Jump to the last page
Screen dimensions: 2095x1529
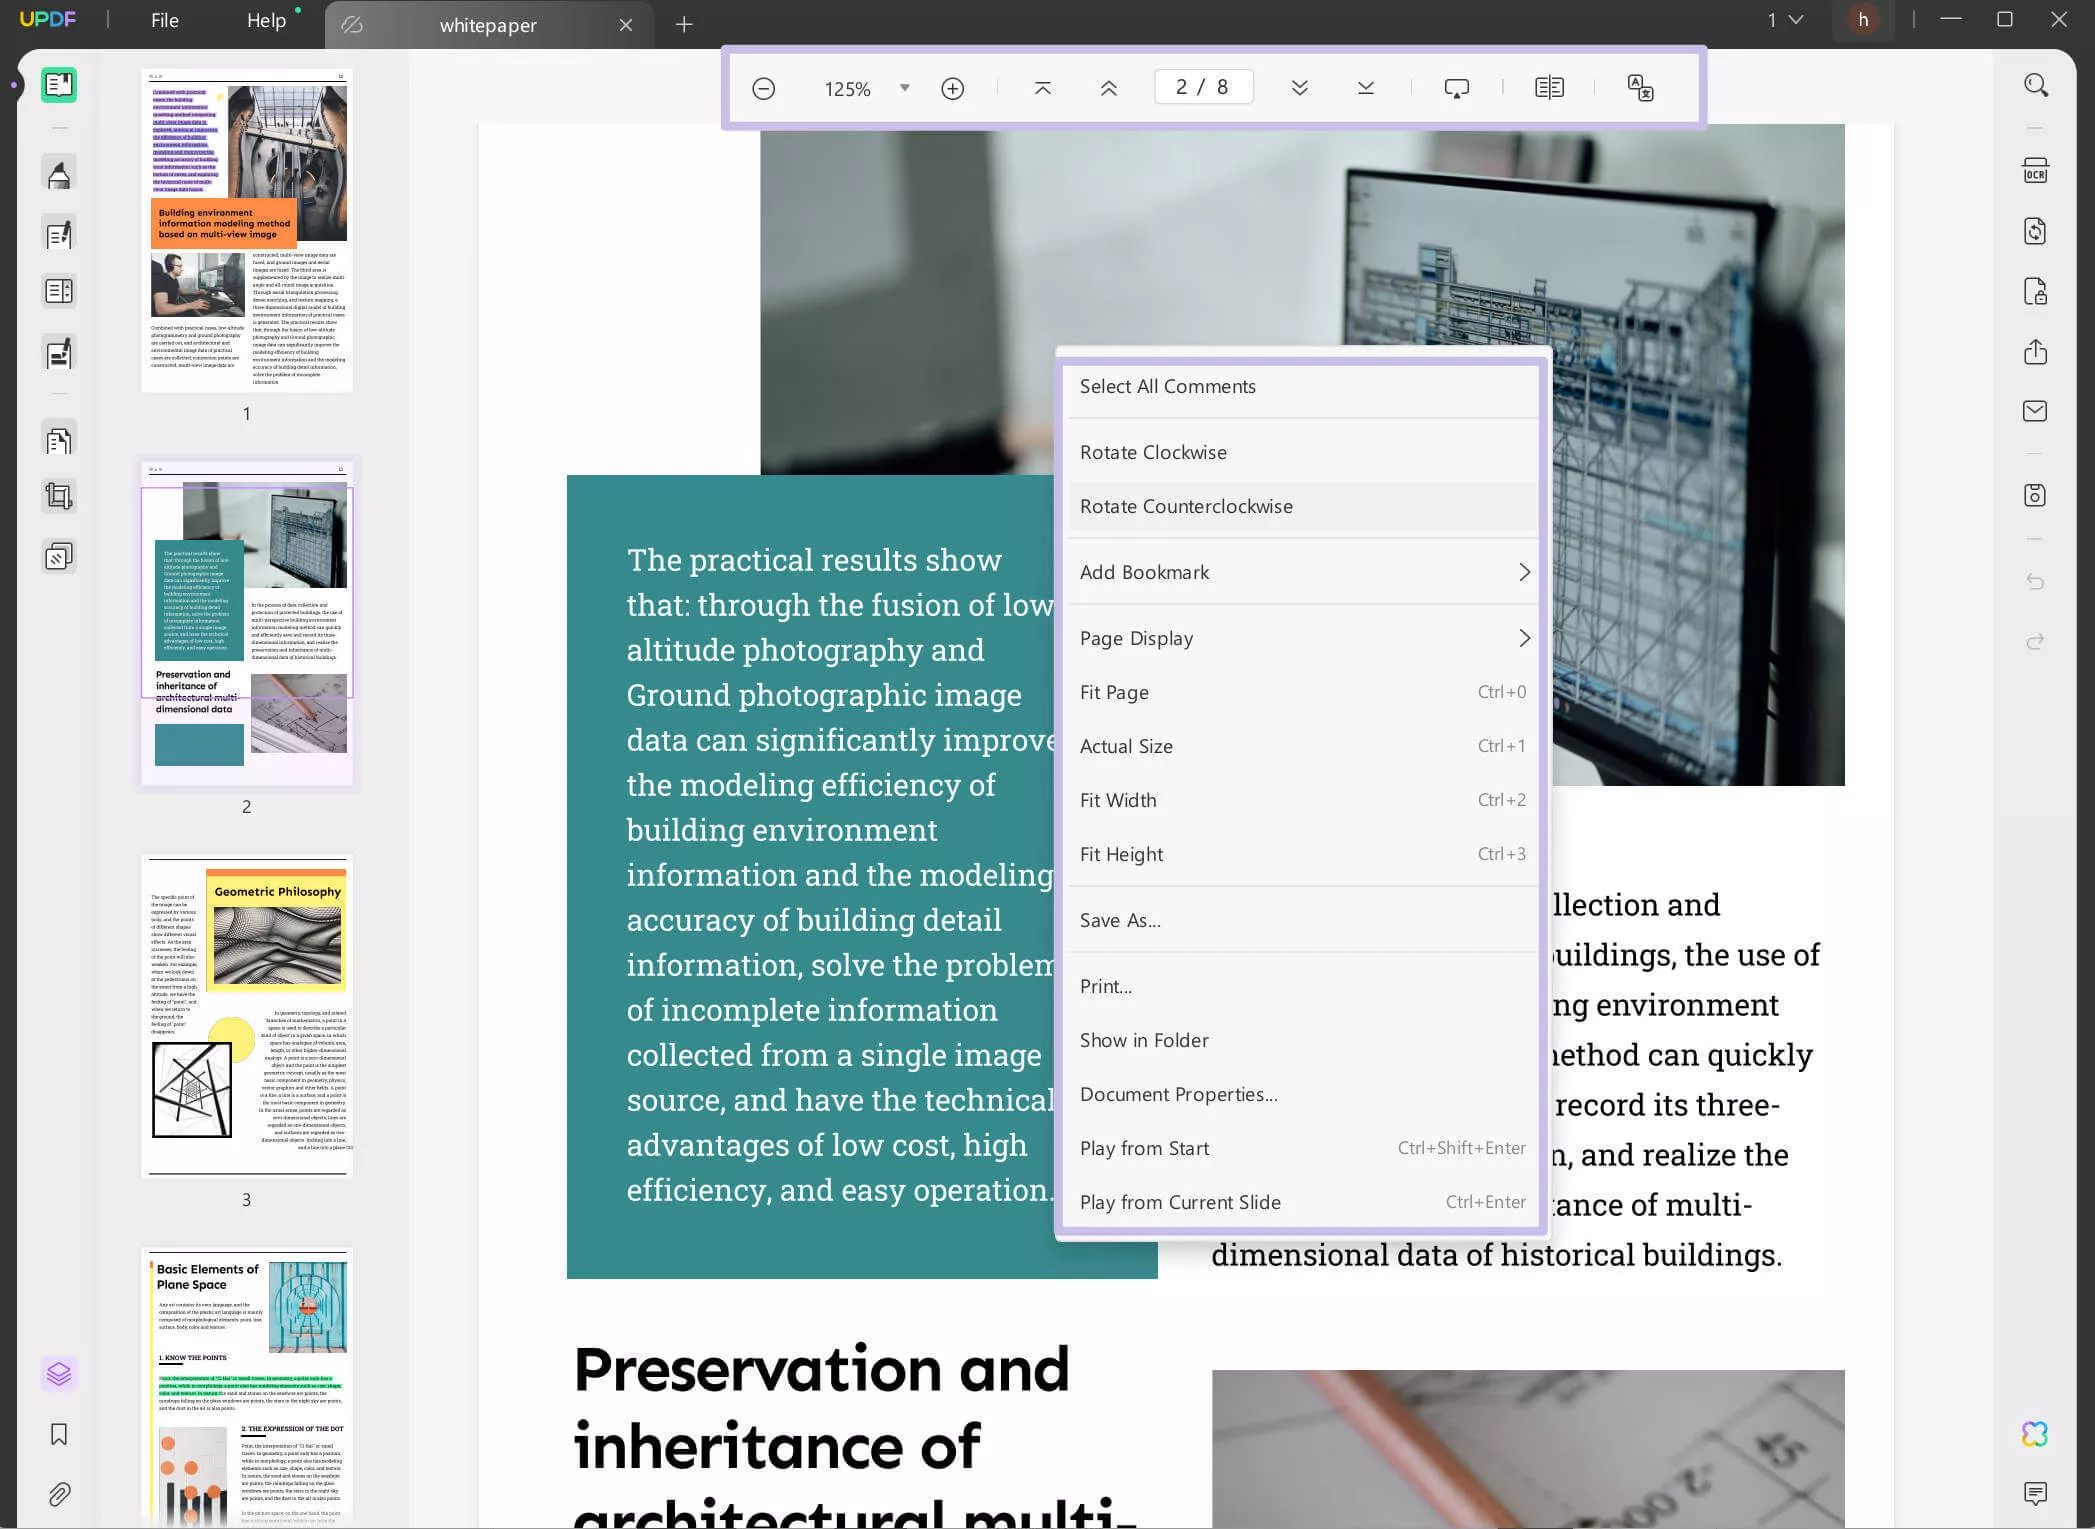point(1365,88)
